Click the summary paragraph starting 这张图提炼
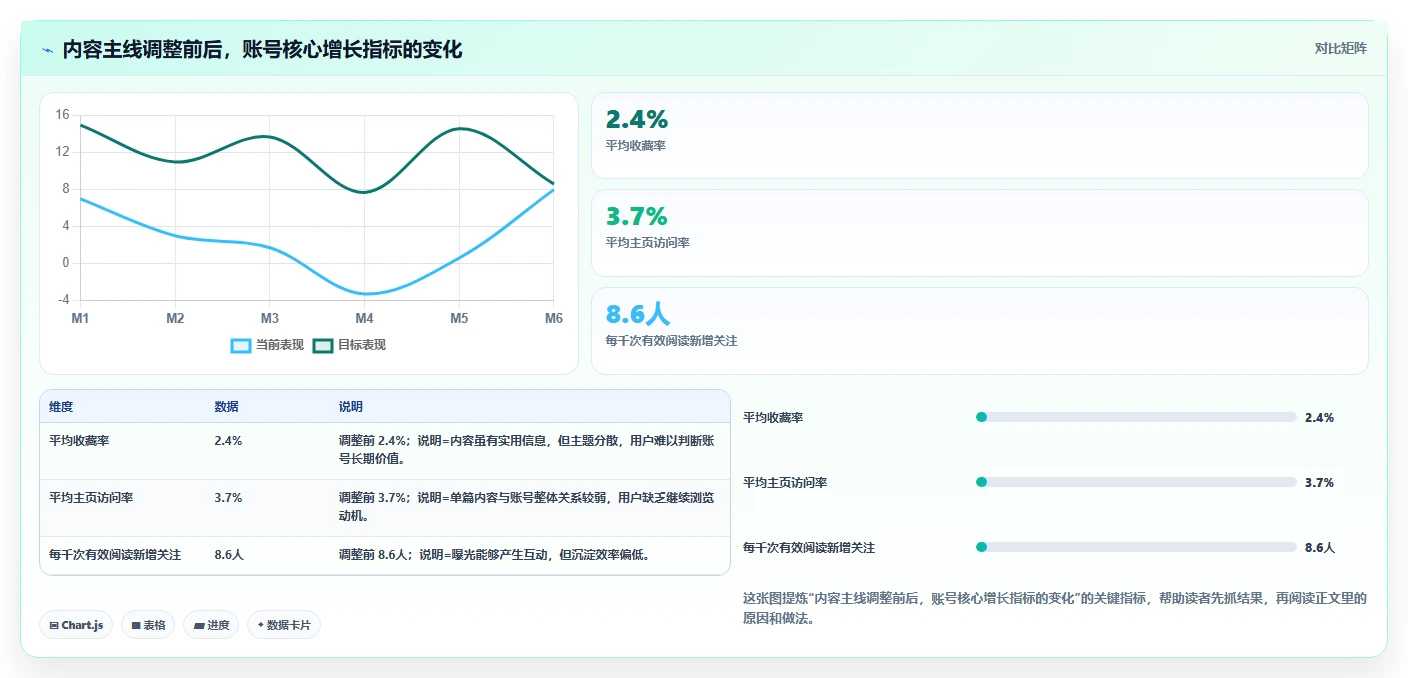Image resolution: width=1408 pixels, height=678 pixels. click(x=1054, y=608)
